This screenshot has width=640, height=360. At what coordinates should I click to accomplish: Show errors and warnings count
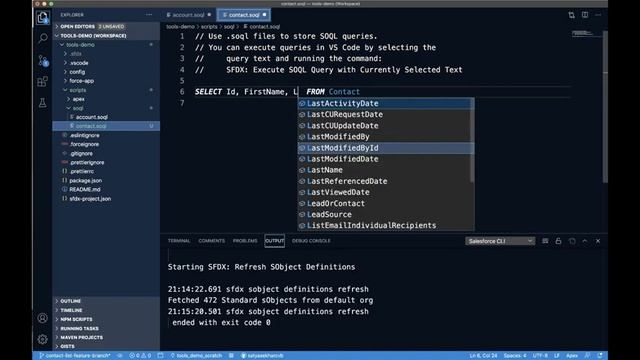[140, 356]
